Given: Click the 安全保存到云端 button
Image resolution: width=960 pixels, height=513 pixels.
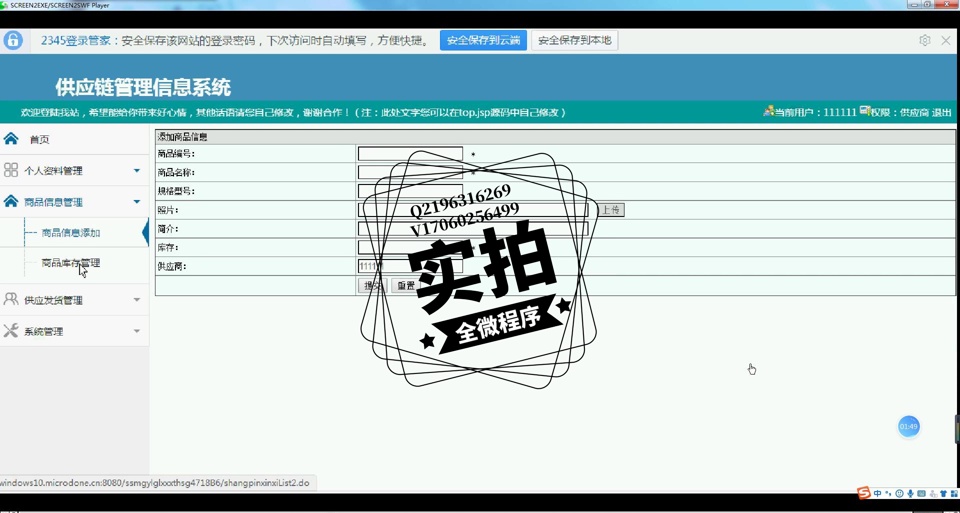Looking at the screenshot, I should tap(483, 40).
